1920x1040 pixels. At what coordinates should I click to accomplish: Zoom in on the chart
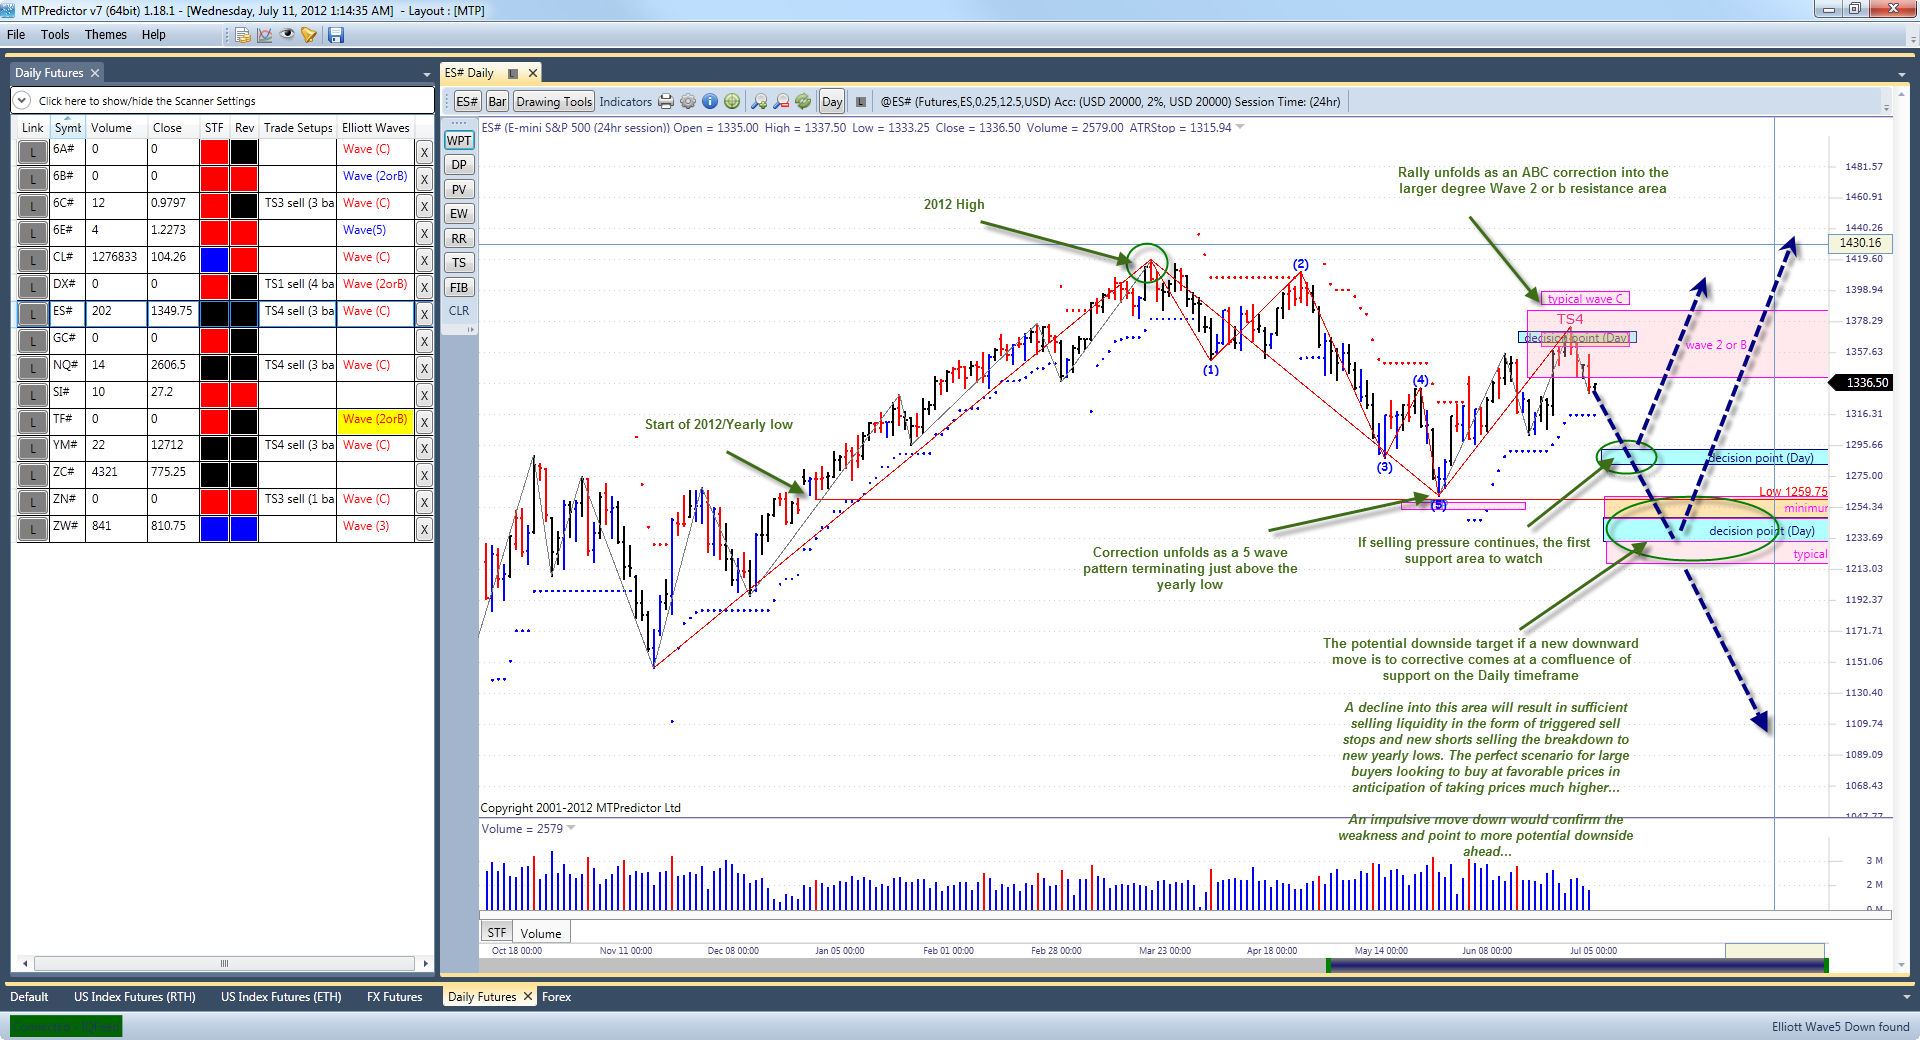759,101
